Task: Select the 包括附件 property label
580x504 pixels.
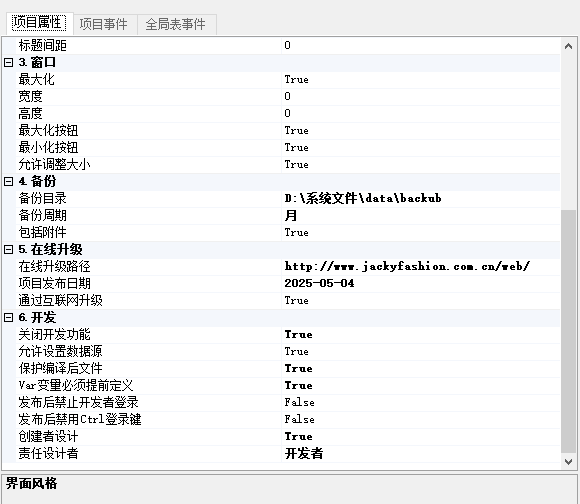Action: (x=43, y=233)
